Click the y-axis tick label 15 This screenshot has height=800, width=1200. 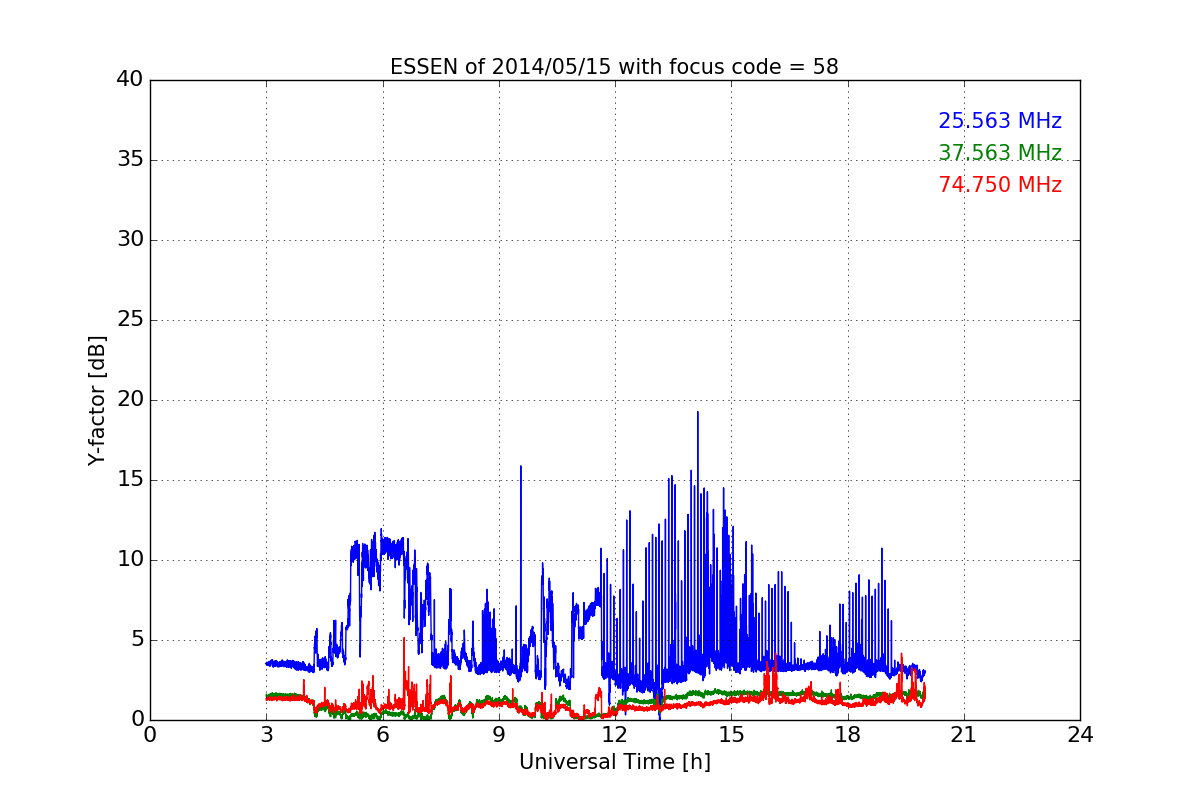(130, 480)
